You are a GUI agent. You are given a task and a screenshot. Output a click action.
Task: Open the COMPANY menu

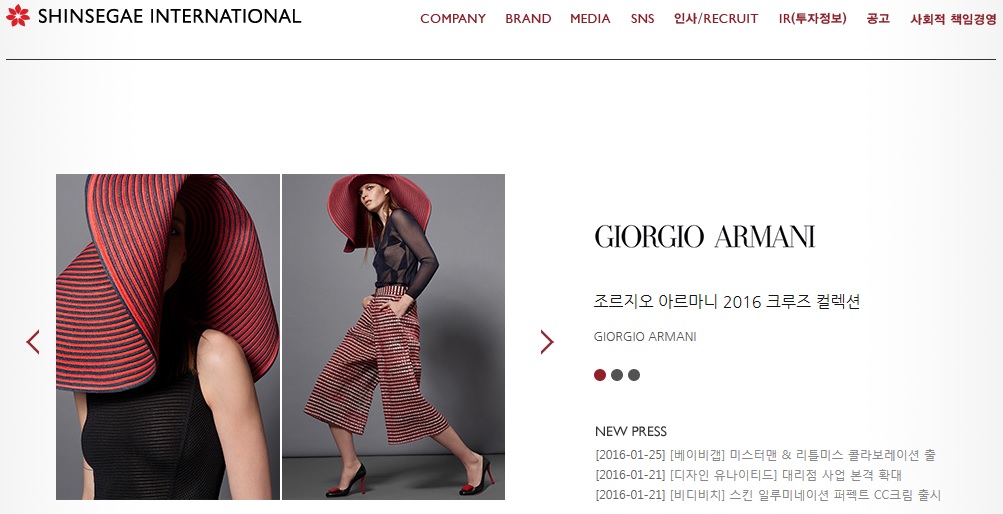click(x=453, y=19)
